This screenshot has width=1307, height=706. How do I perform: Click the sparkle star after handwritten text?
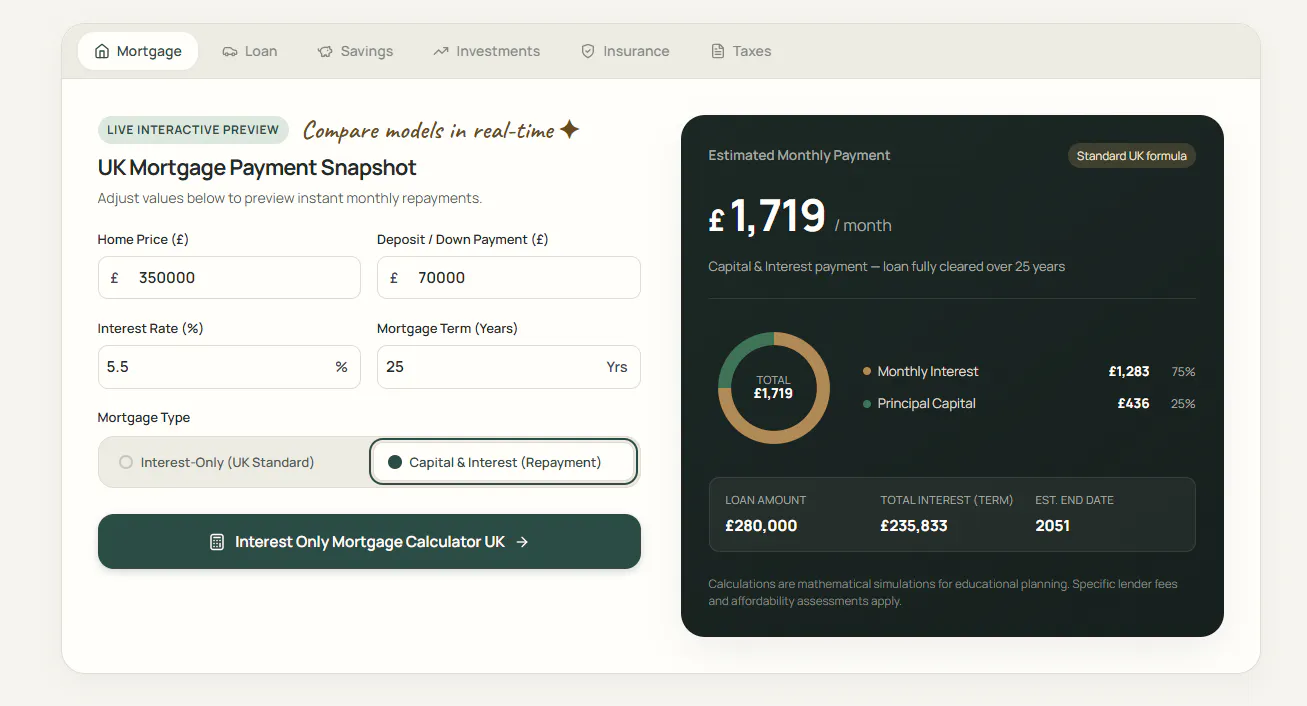coord(569,130)
